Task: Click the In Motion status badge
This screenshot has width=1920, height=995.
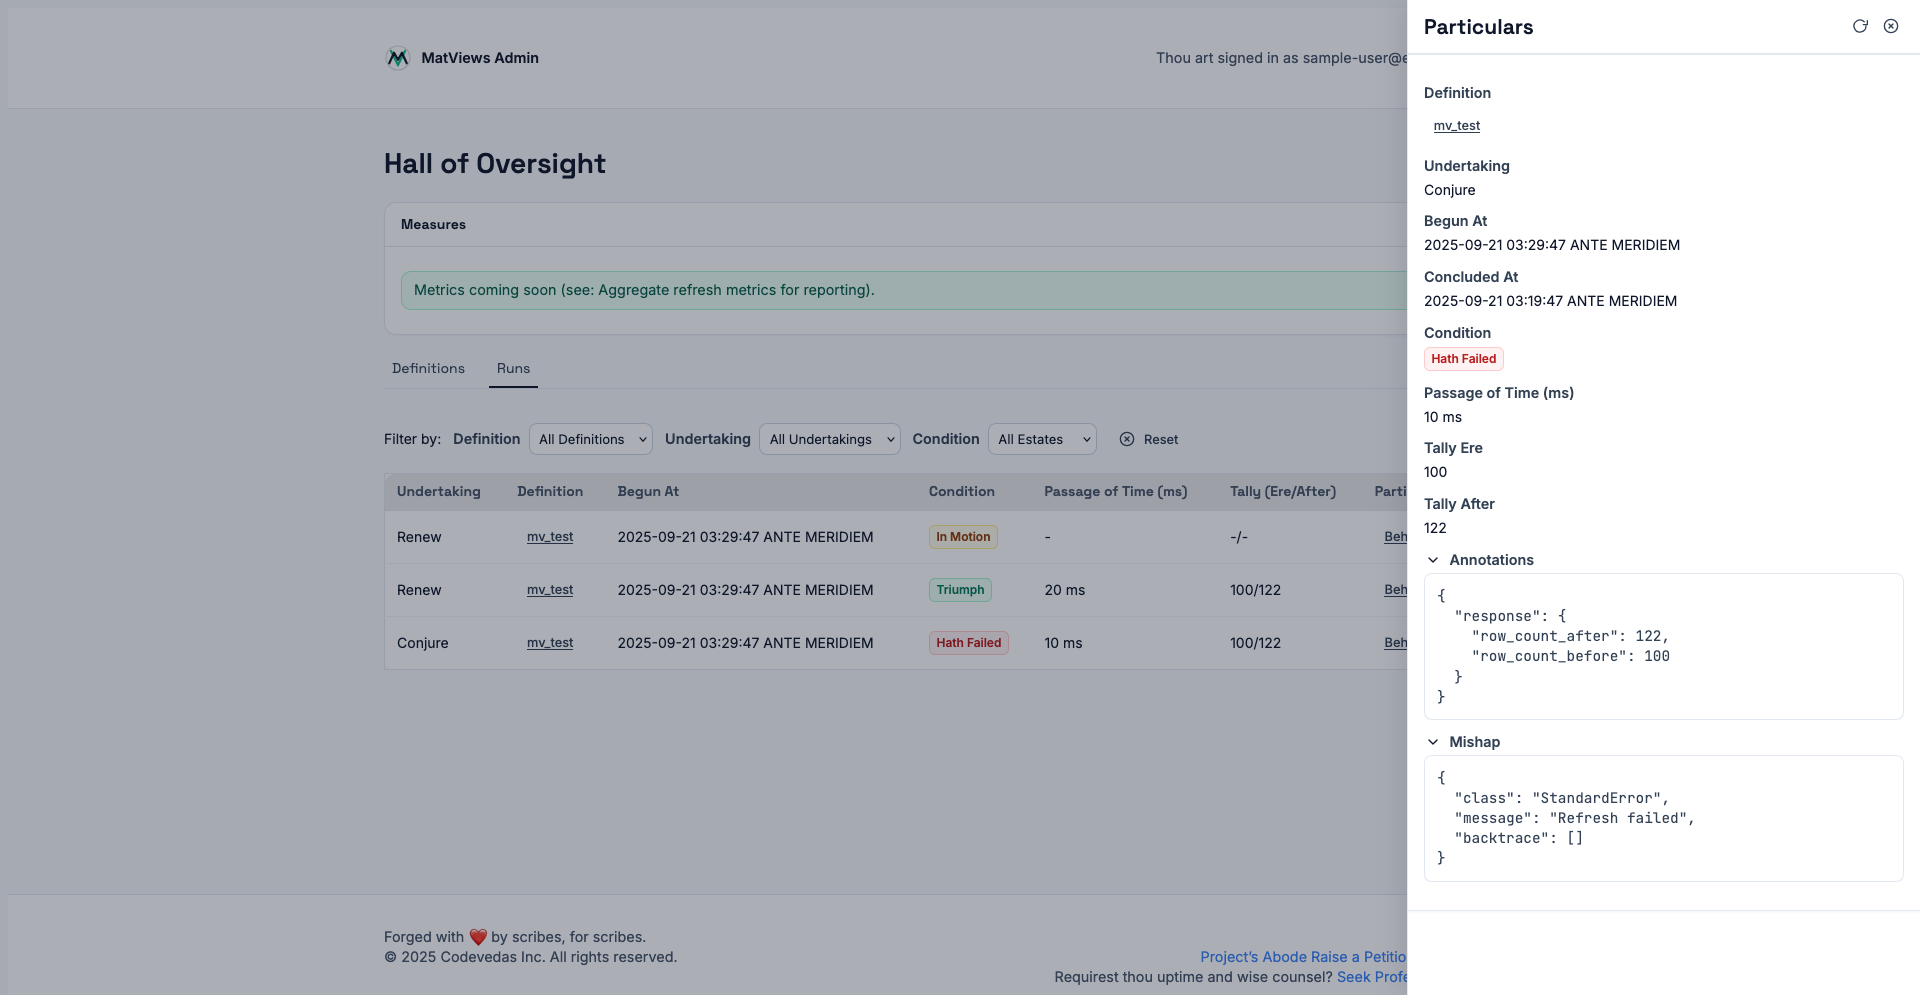Action: click(963, 537)
